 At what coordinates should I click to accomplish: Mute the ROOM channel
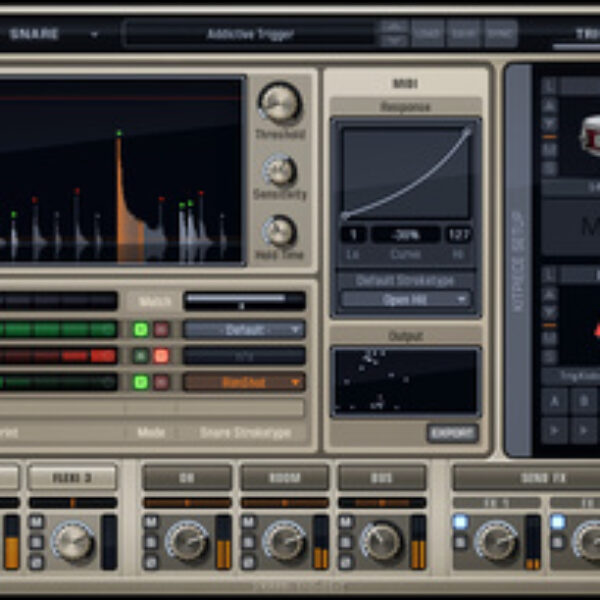[248, 522]
